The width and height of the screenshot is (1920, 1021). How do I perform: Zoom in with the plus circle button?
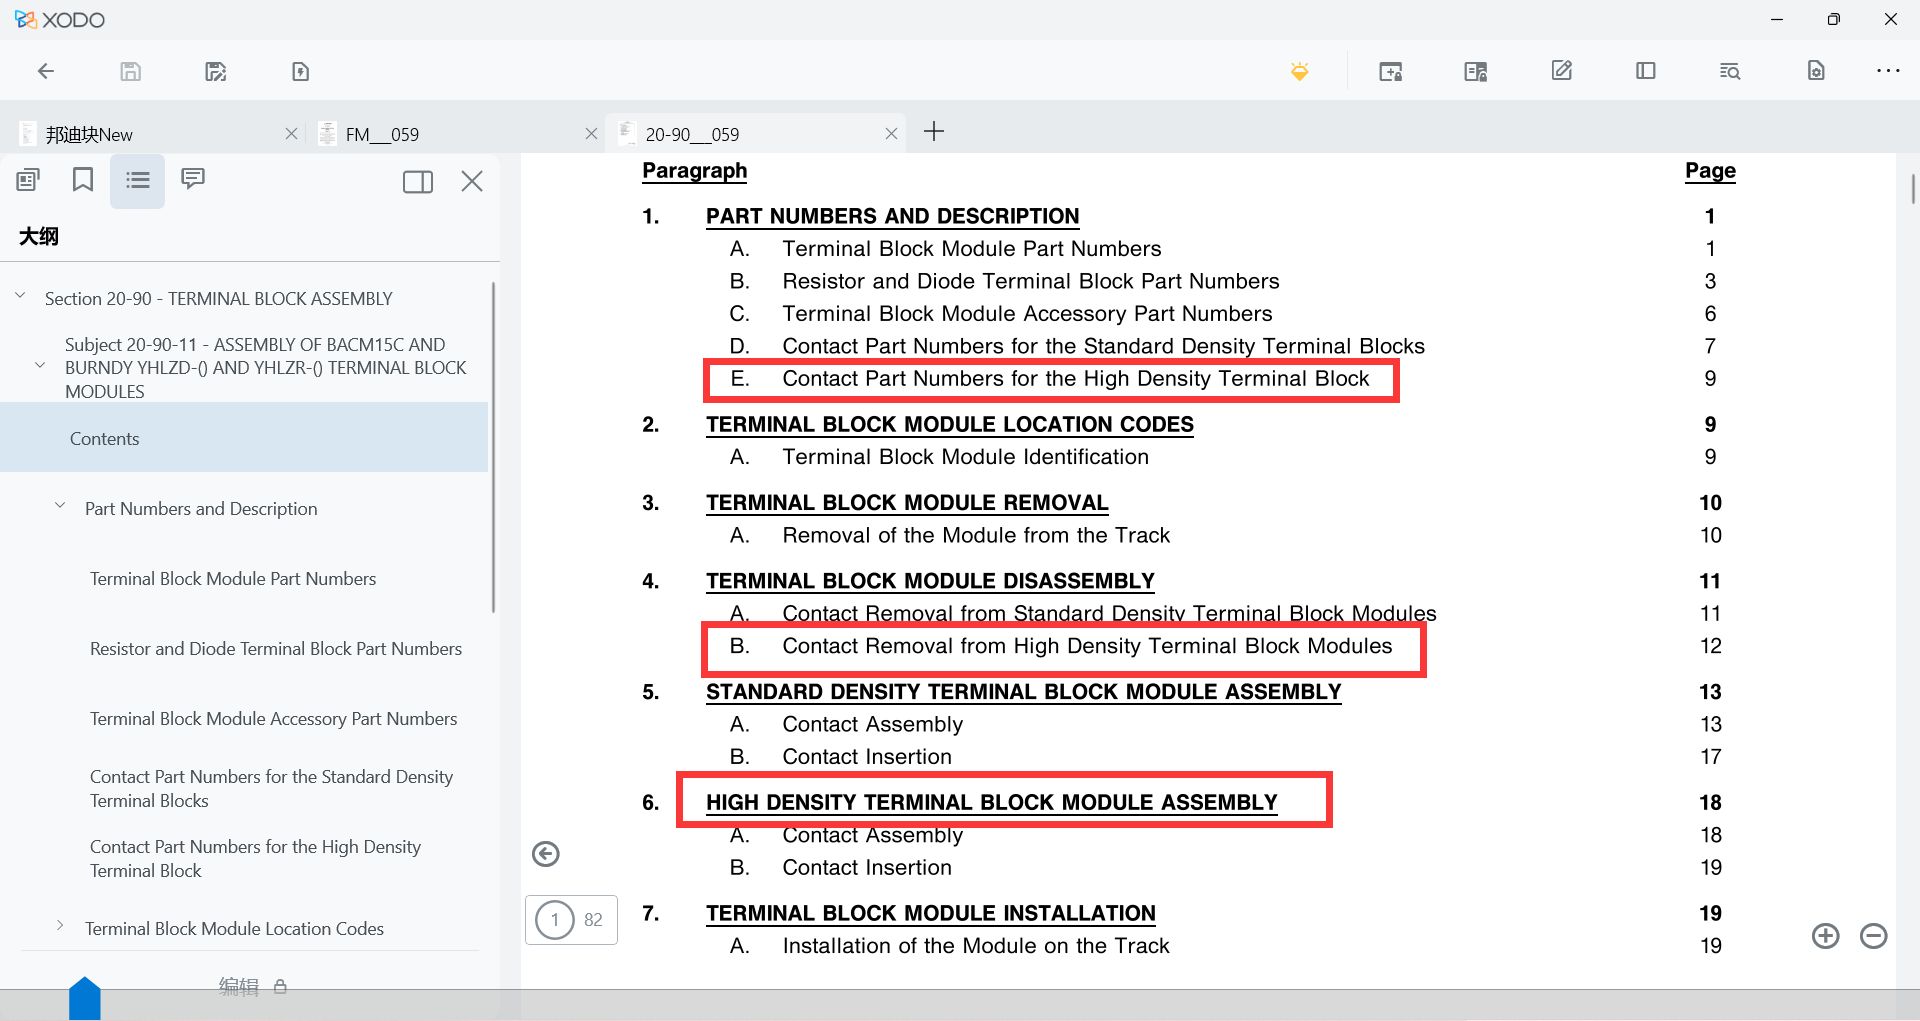point(1826,936)
